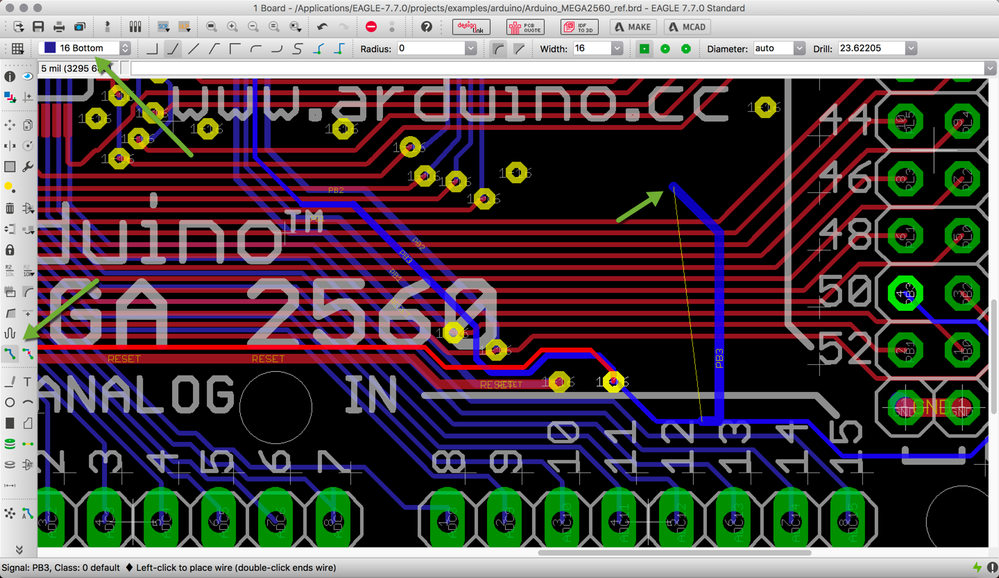The image size is (999, 578).
Task: Redraw the board view
Action: (274, 27)
